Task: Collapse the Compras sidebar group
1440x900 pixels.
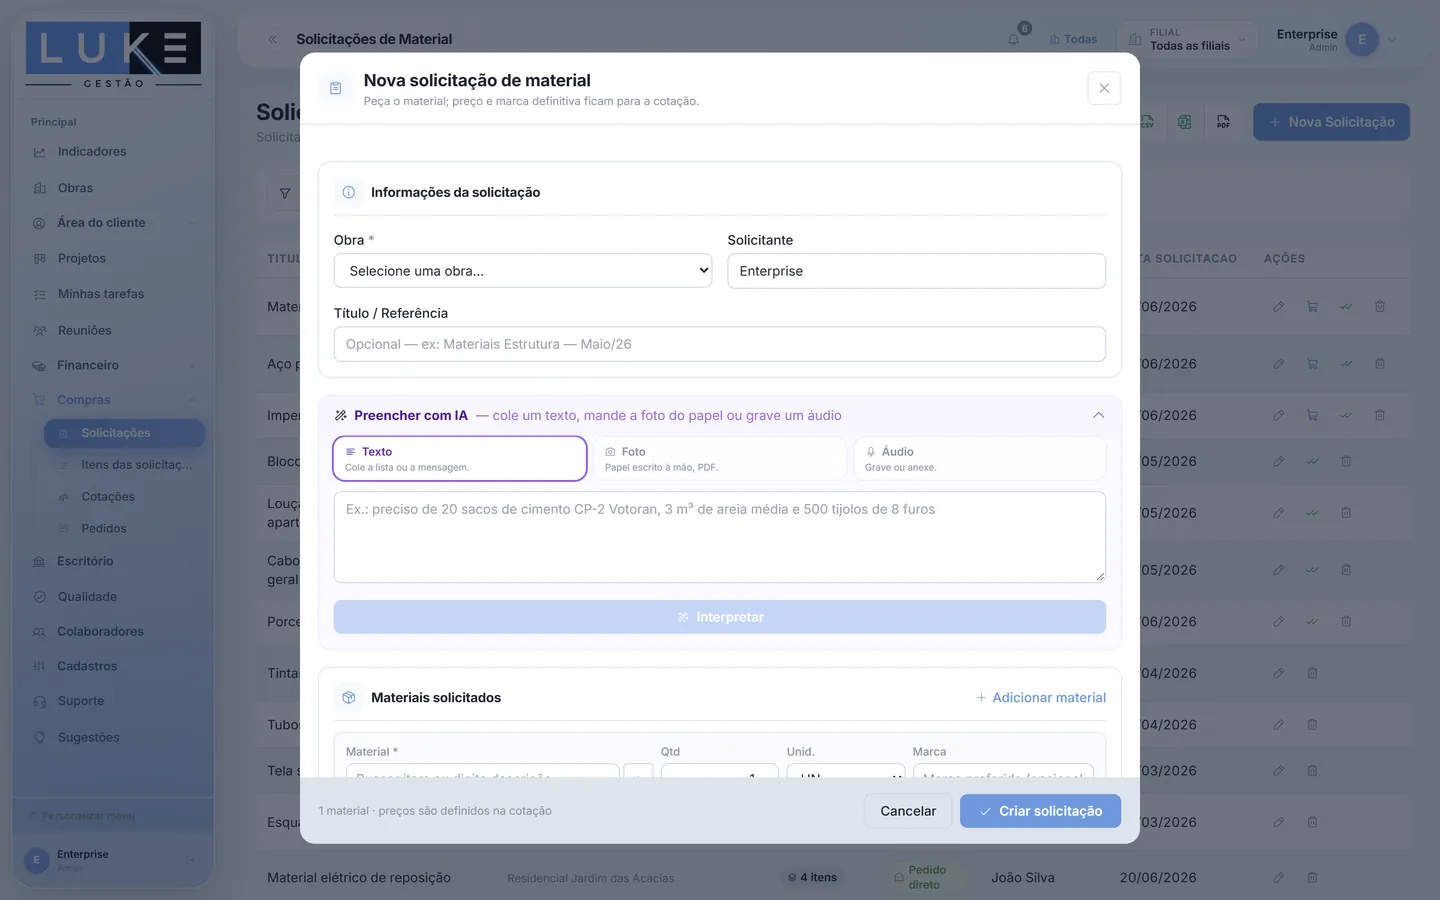Action: pos(114,400)
